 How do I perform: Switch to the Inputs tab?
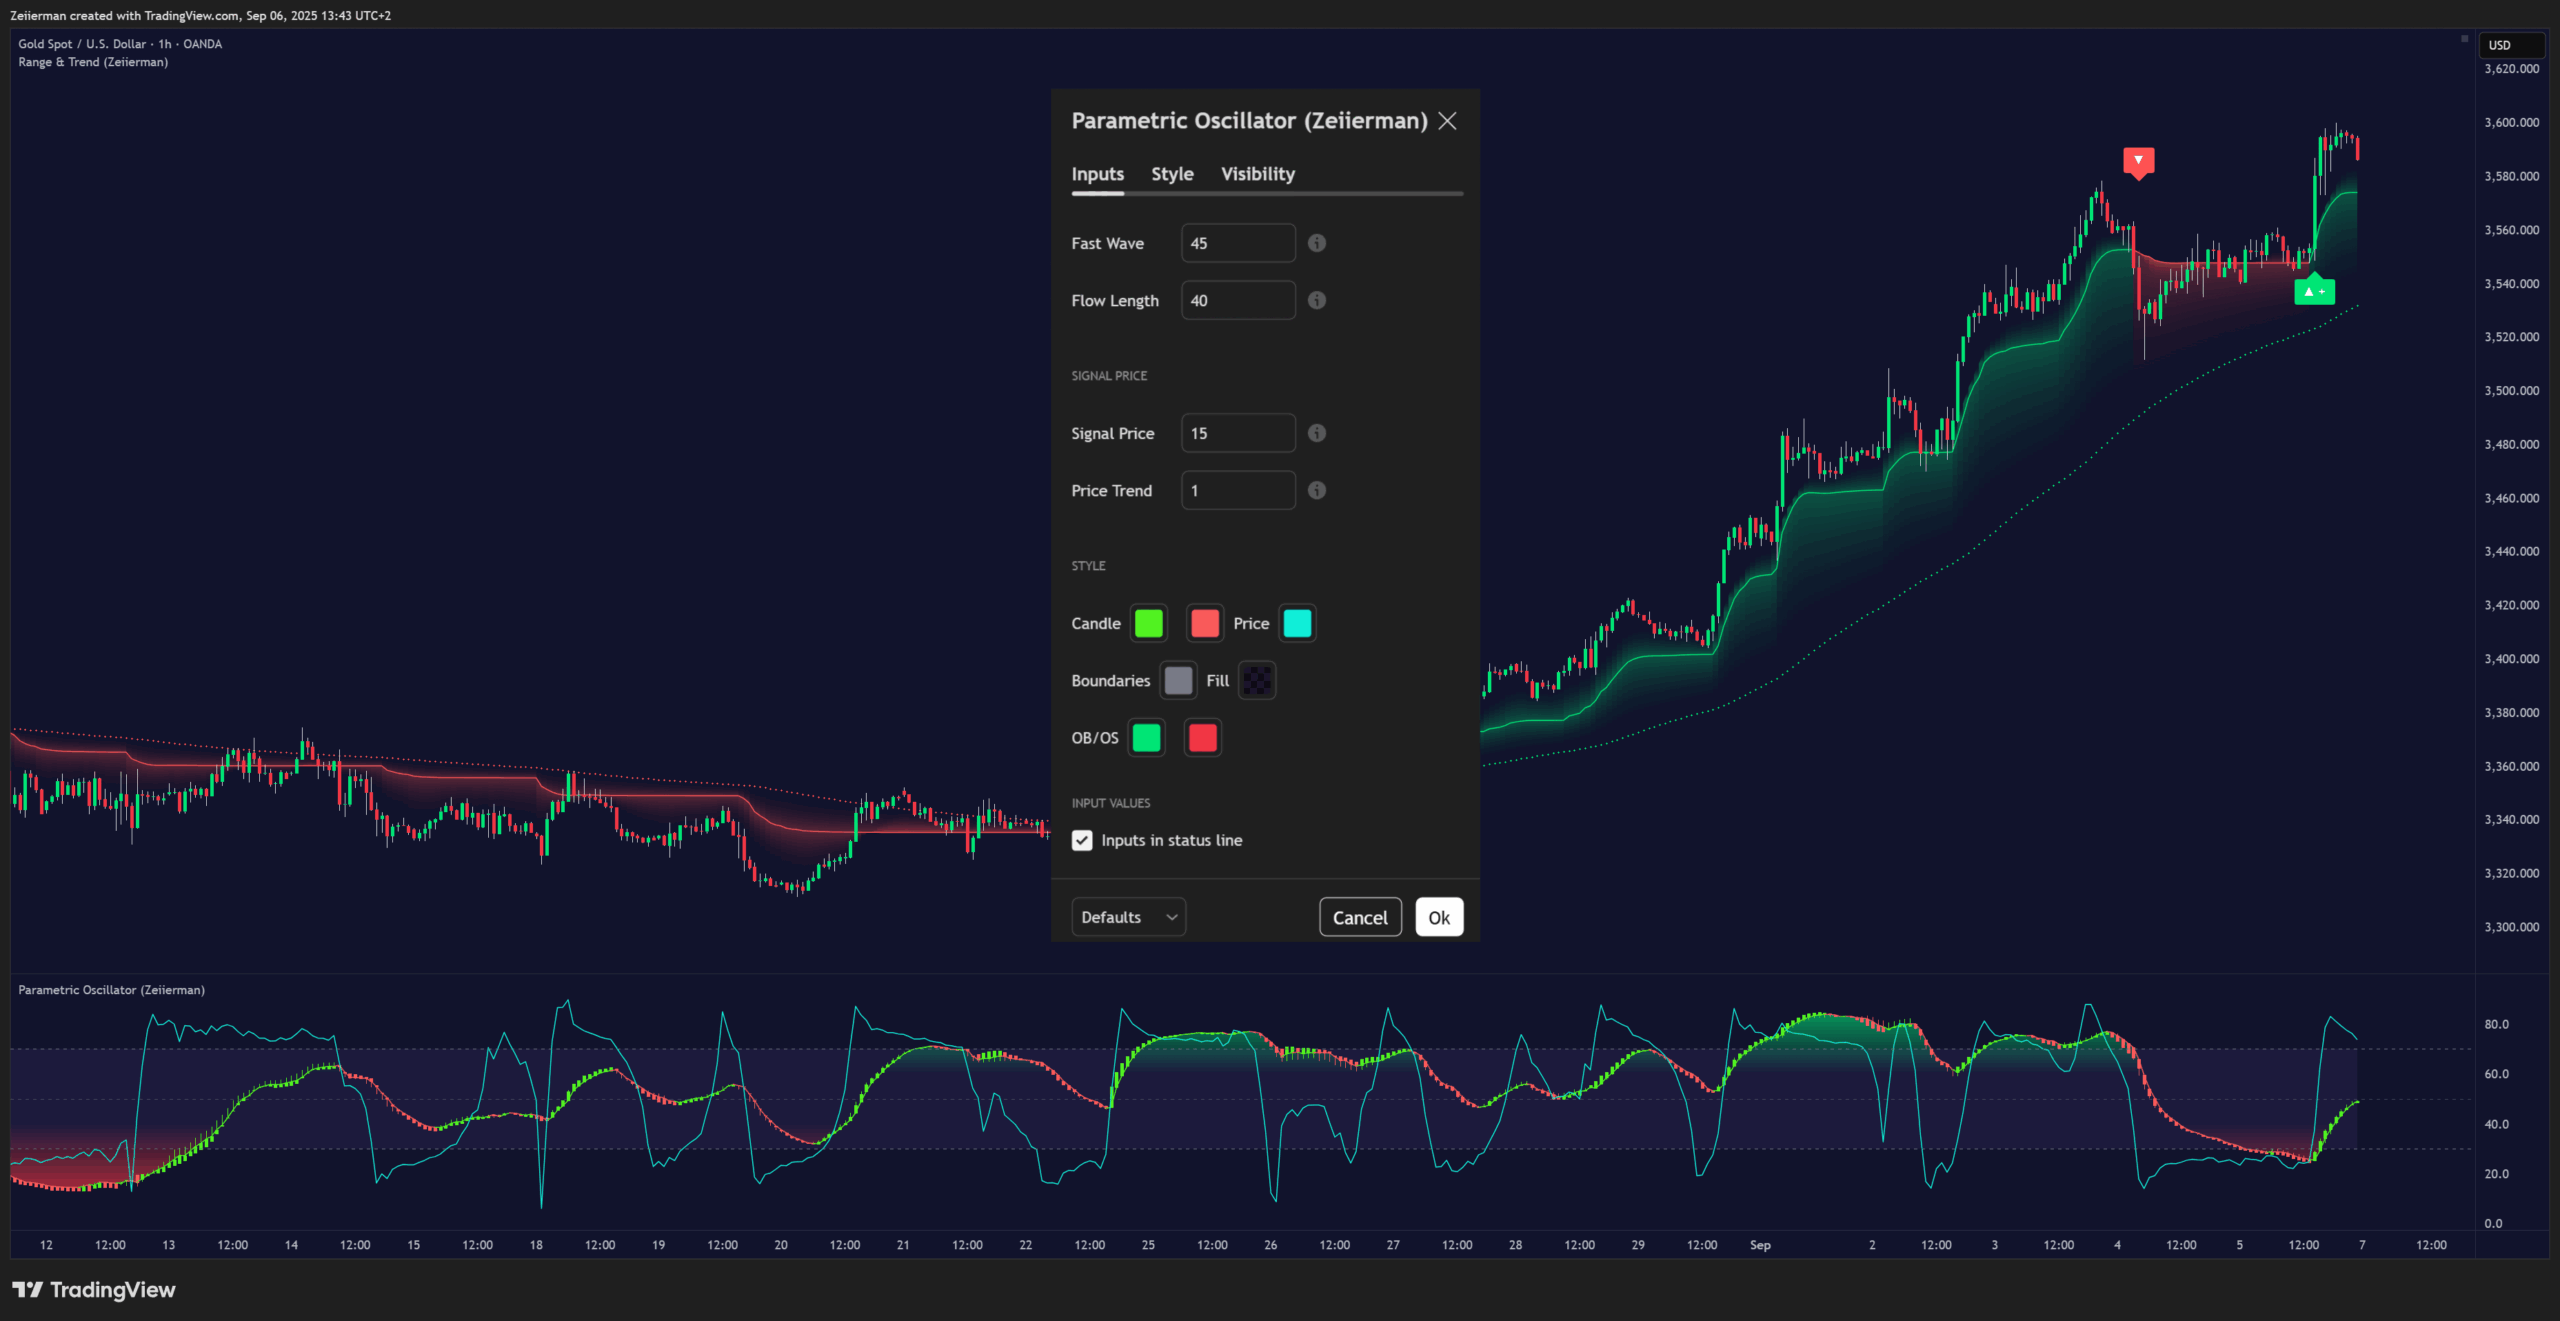coord(1097,174)
